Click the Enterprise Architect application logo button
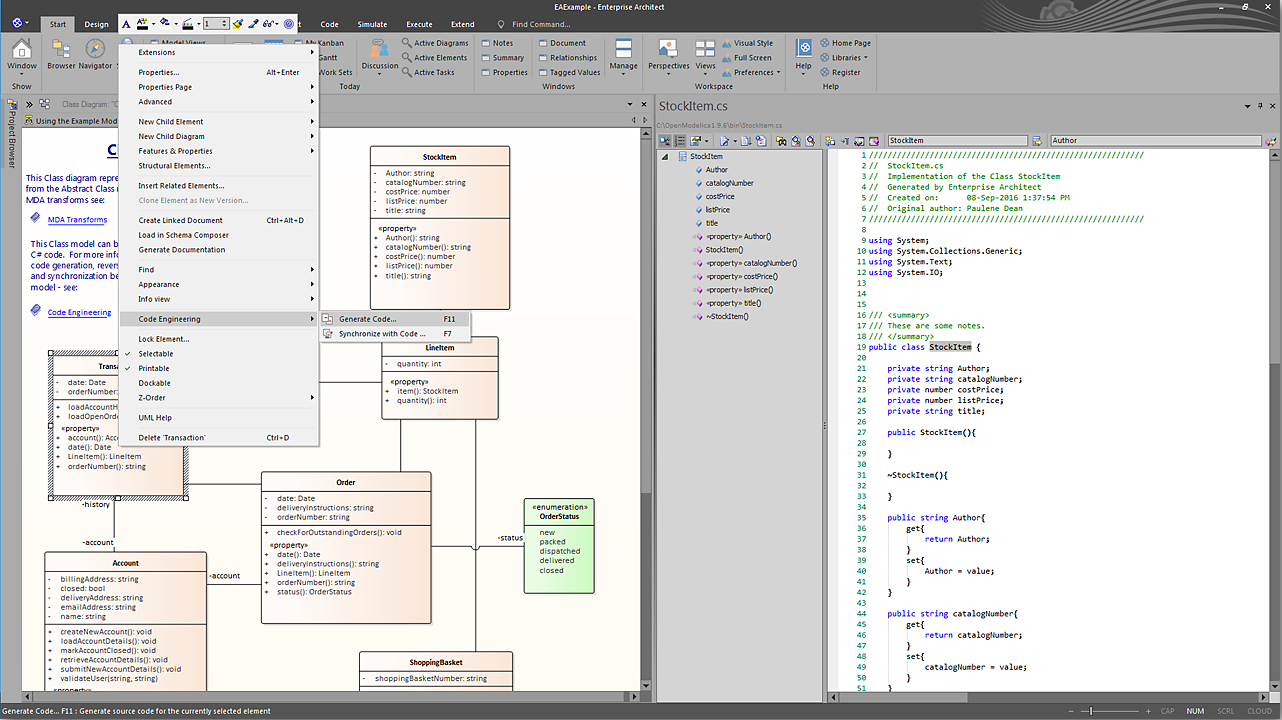 (17, 23)
